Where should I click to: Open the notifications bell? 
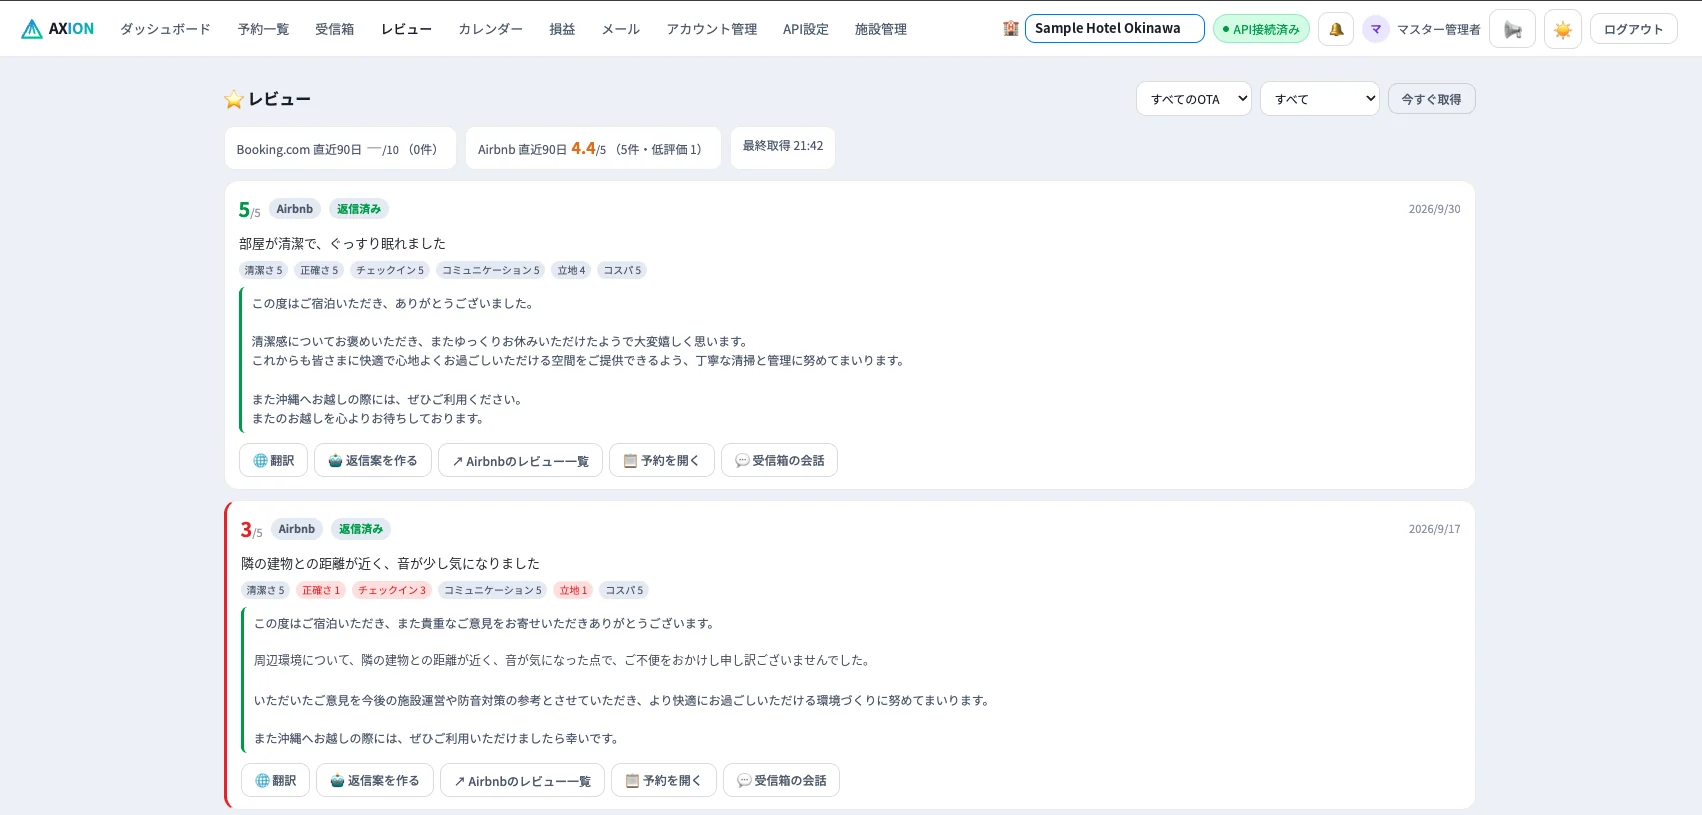click(1336, 29)
